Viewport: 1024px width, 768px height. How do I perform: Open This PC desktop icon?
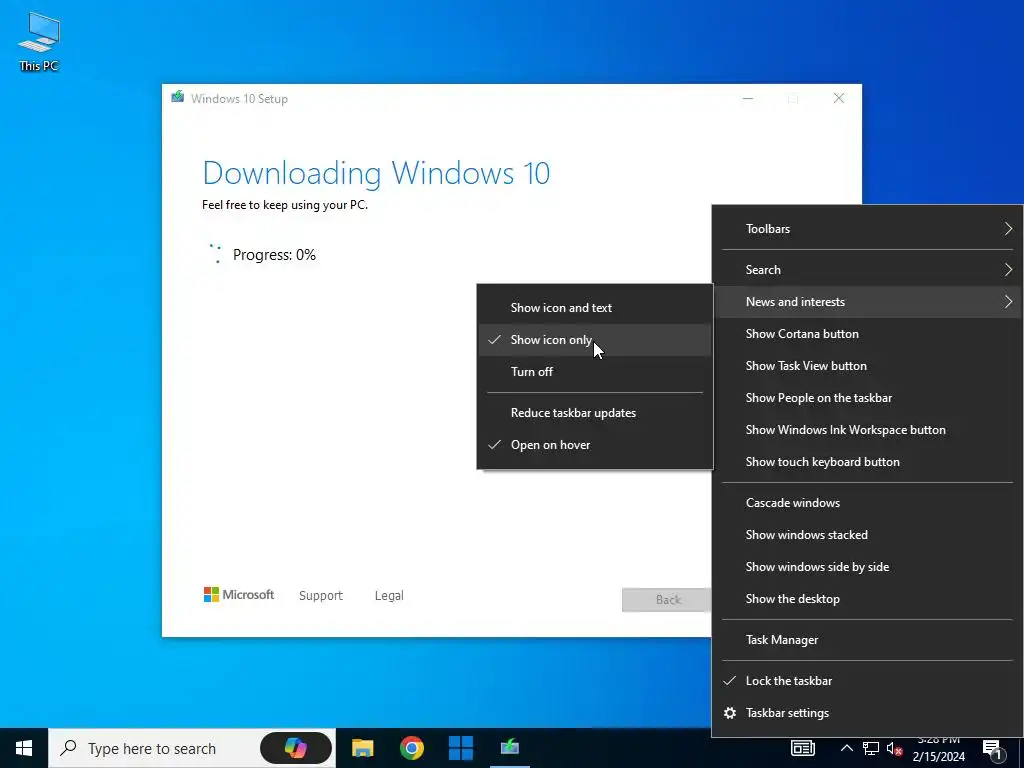(x=39, y=41)
